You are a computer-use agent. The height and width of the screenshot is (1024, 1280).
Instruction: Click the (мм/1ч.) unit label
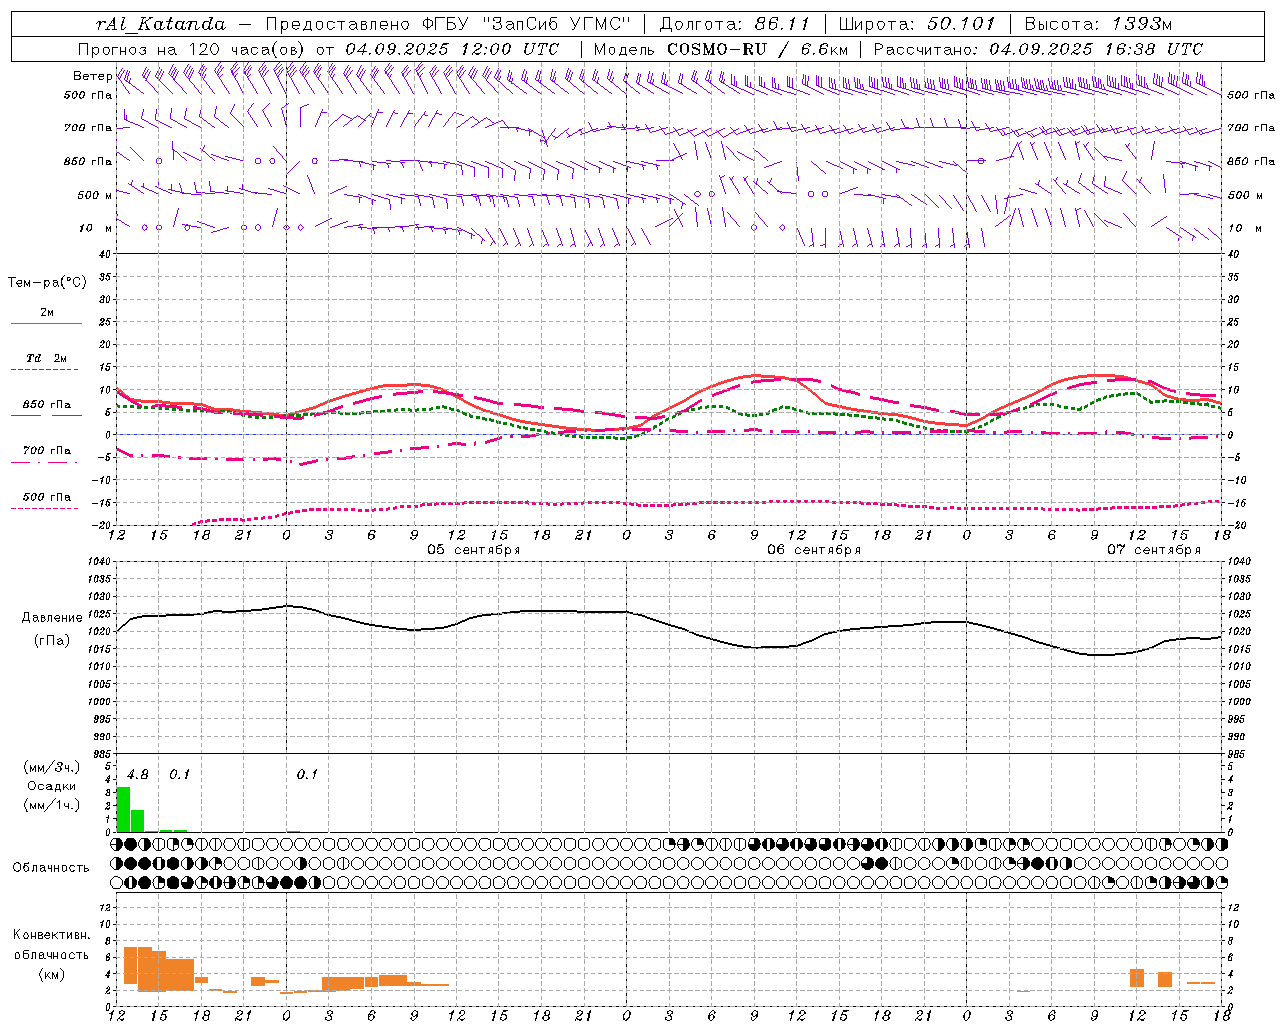(x=52, y=805)
